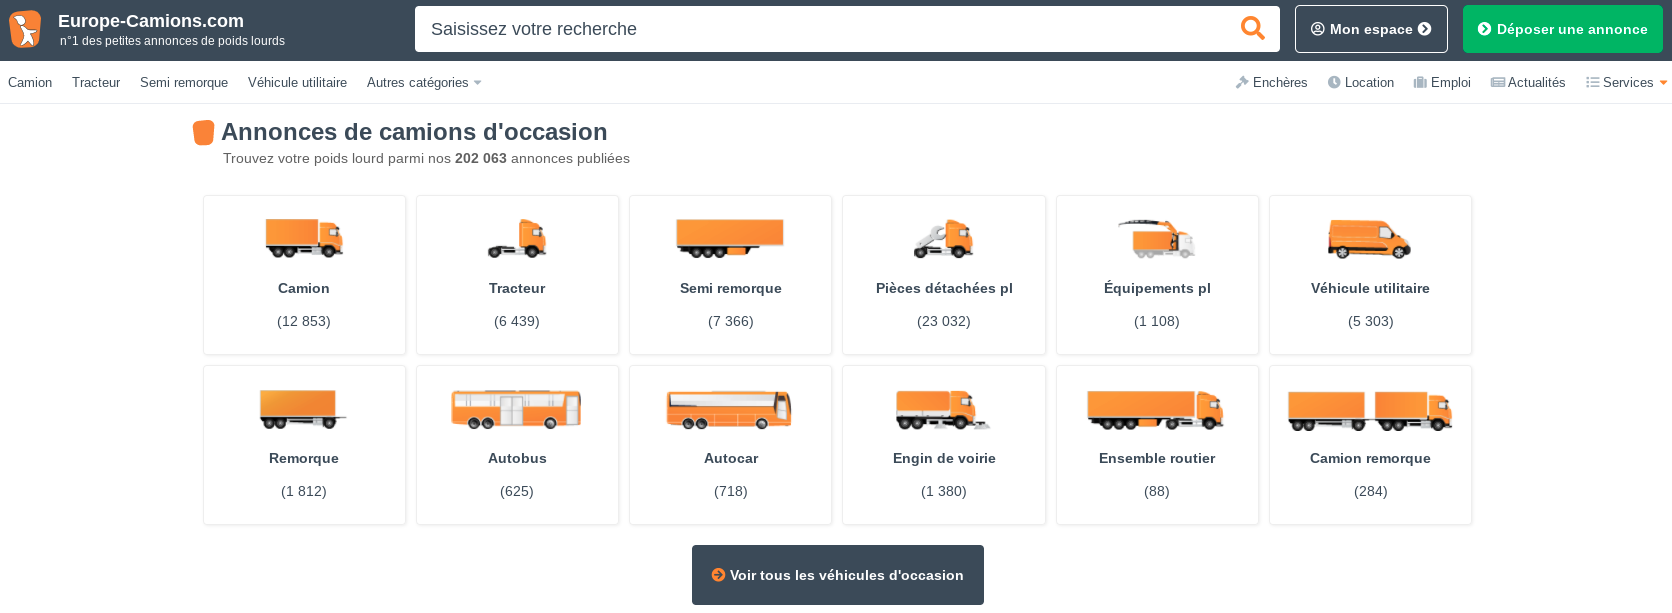Open the Camion truck category icon
The height and width of the screenshot is (613, 1672).
tap(304, 238)
